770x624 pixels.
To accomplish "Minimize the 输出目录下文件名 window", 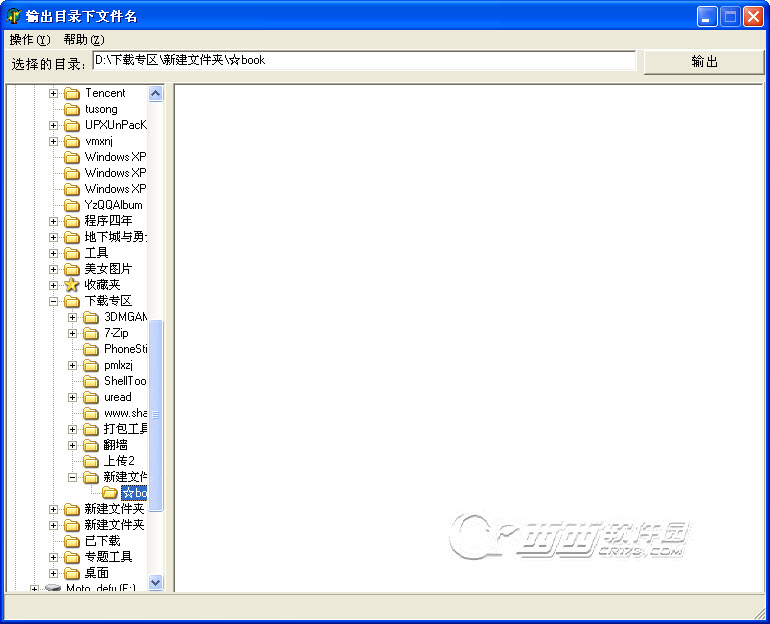I will coord(707,17).
